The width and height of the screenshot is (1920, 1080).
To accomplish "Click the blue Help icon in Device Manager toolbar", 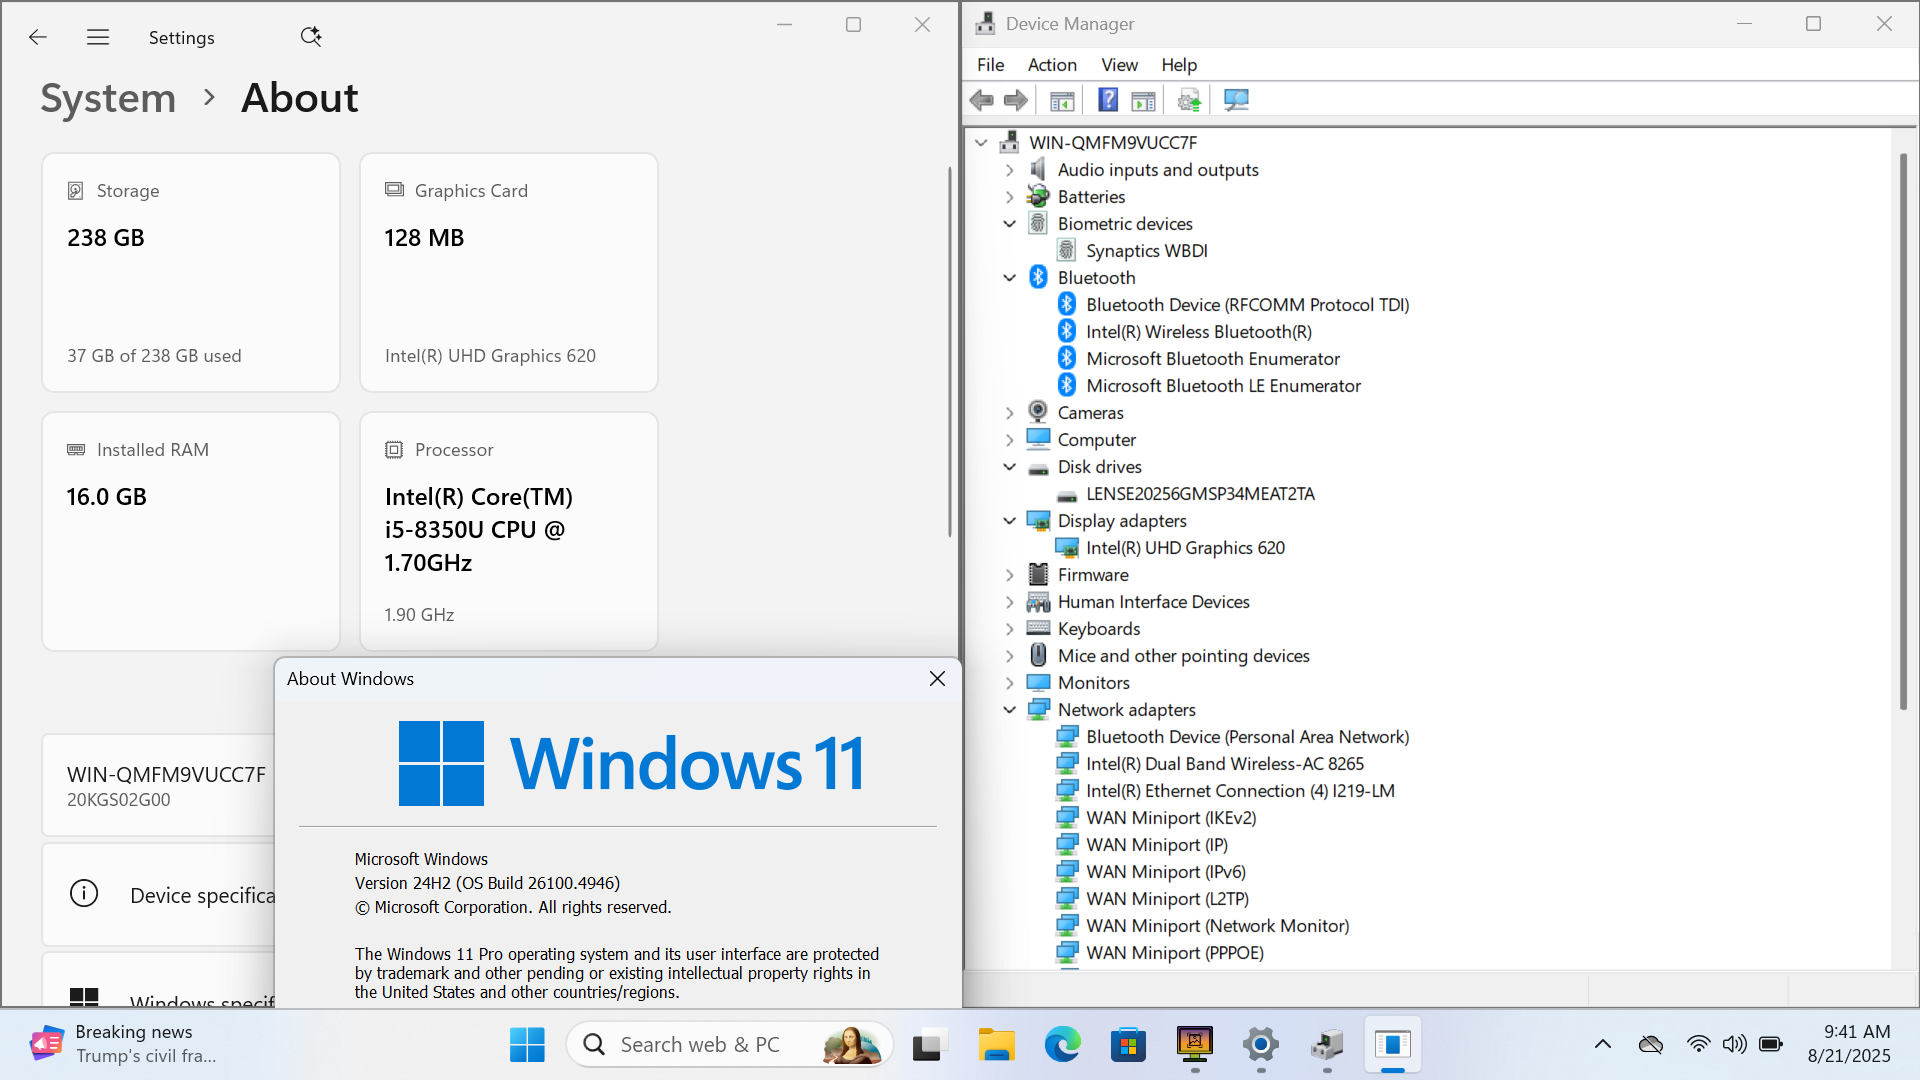I will pyautogui.click(x=1107, y=100).
